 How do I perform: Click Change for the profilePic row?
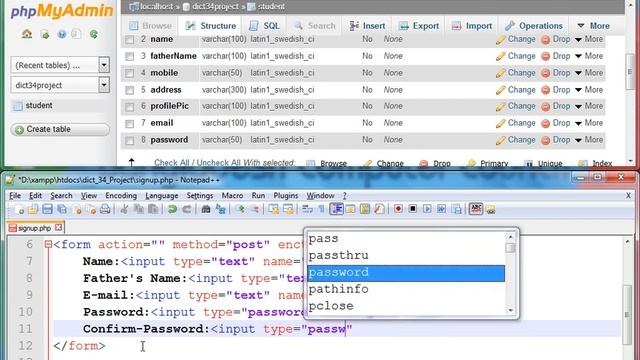click(516, 106)
